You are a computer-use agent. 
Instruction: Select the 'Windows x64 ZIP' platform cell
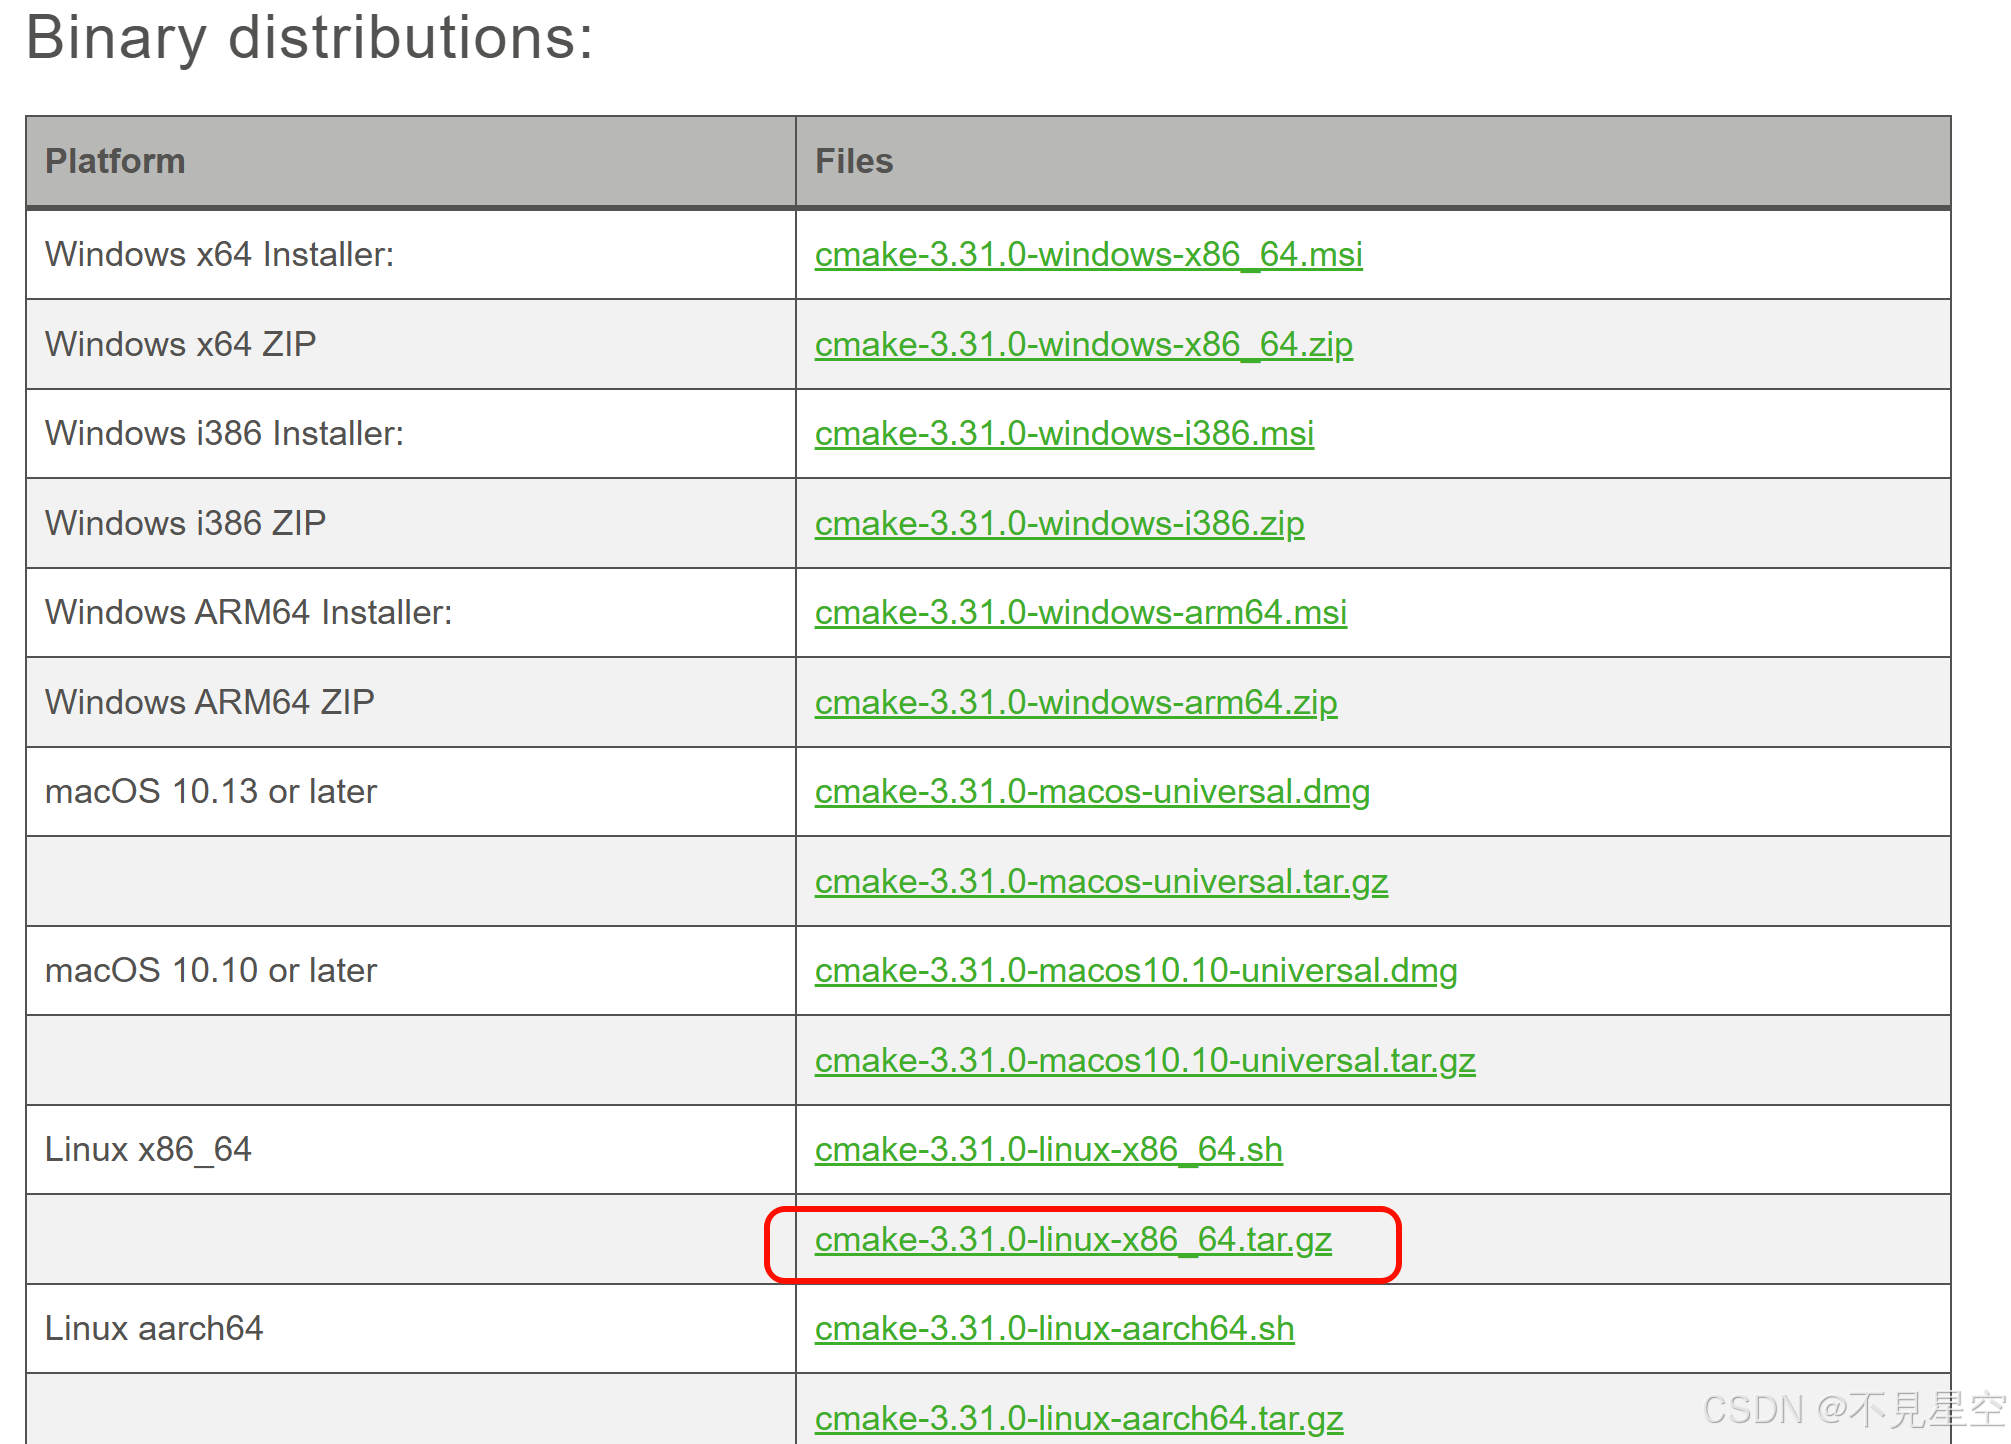tap(411, 344)
